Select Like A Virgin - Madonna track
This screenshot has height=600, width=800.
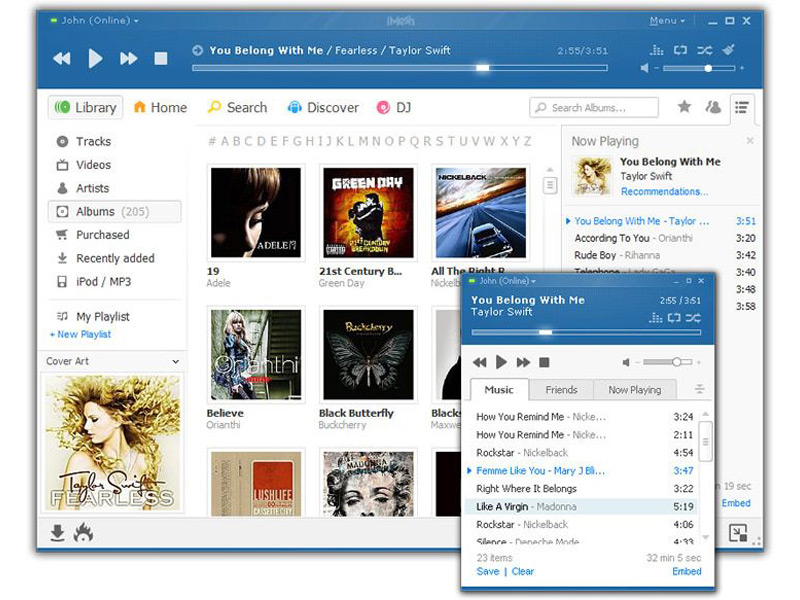(580, 507)
